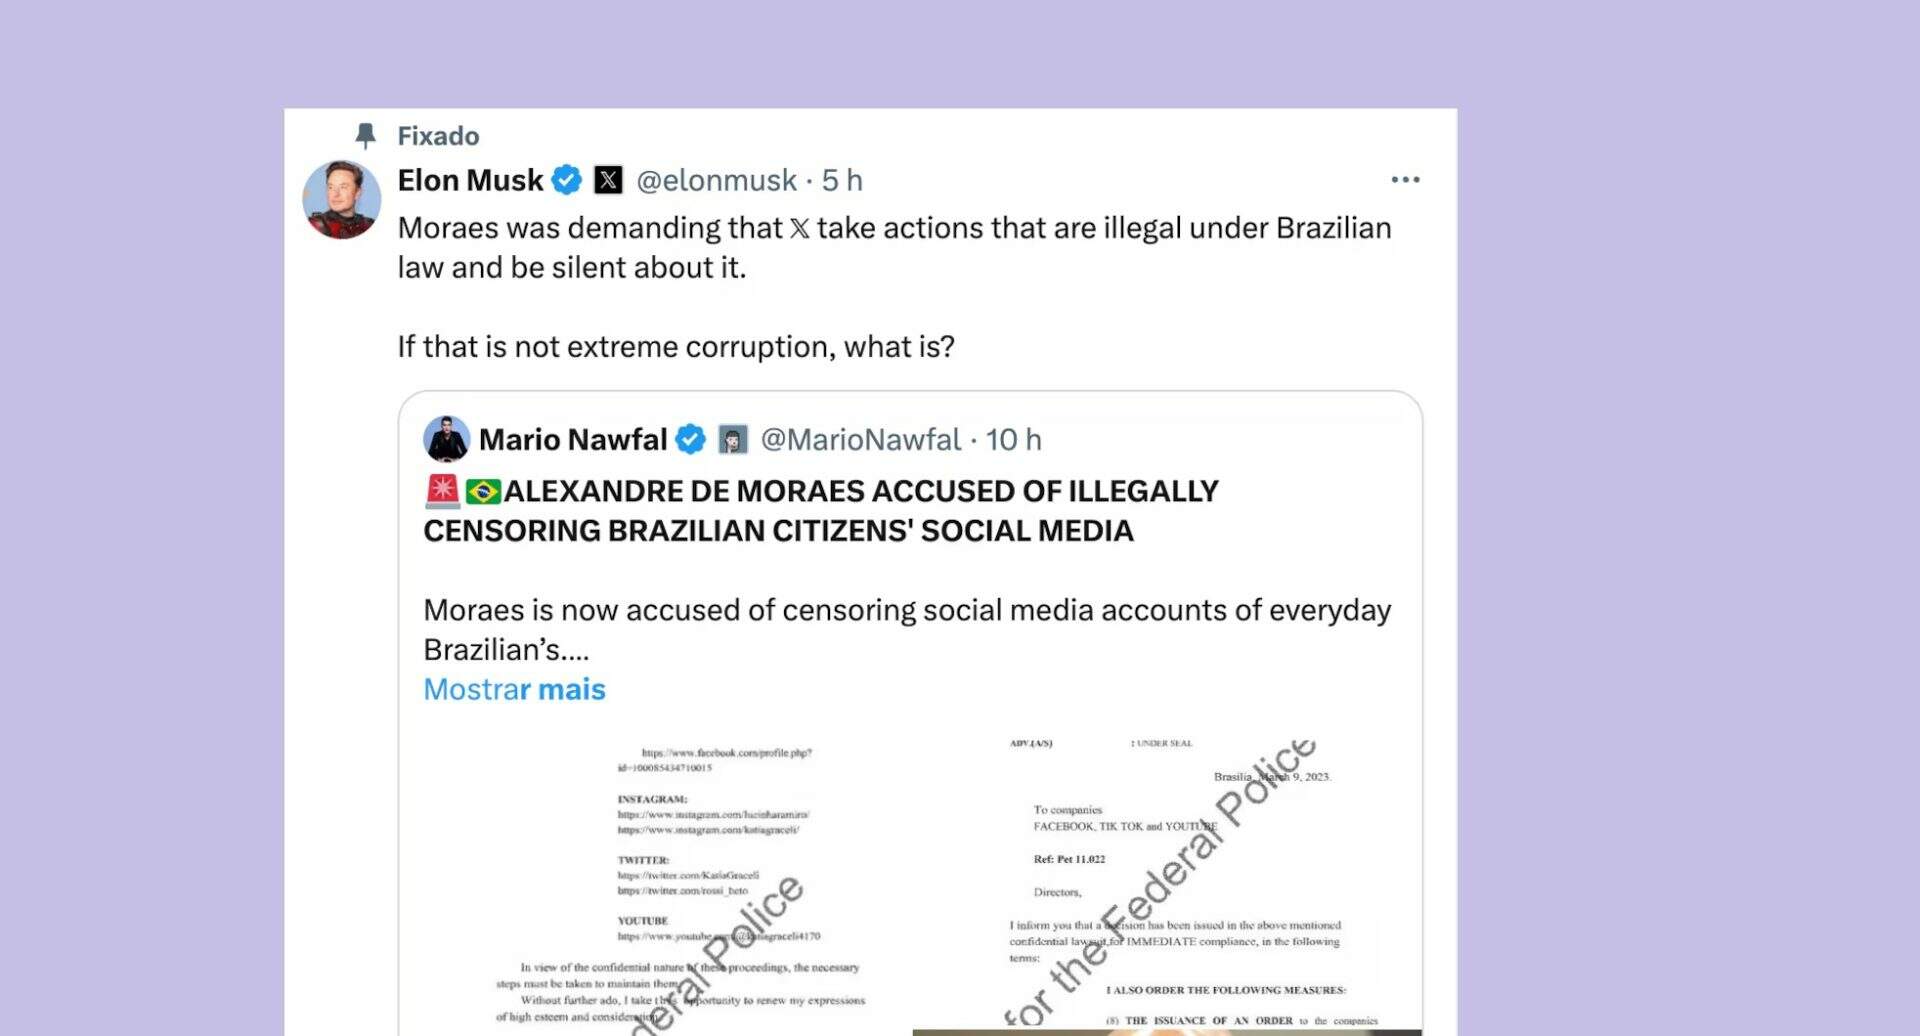1920x1036 pixels.
Task: Open the three-dot more options menu
Action: pyautogui.click(x=1405, y=180)
